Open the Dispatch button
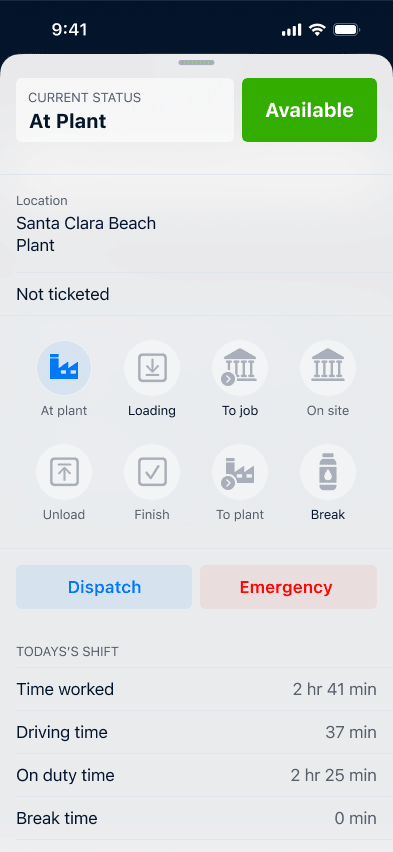 click(x=104, y=587)
